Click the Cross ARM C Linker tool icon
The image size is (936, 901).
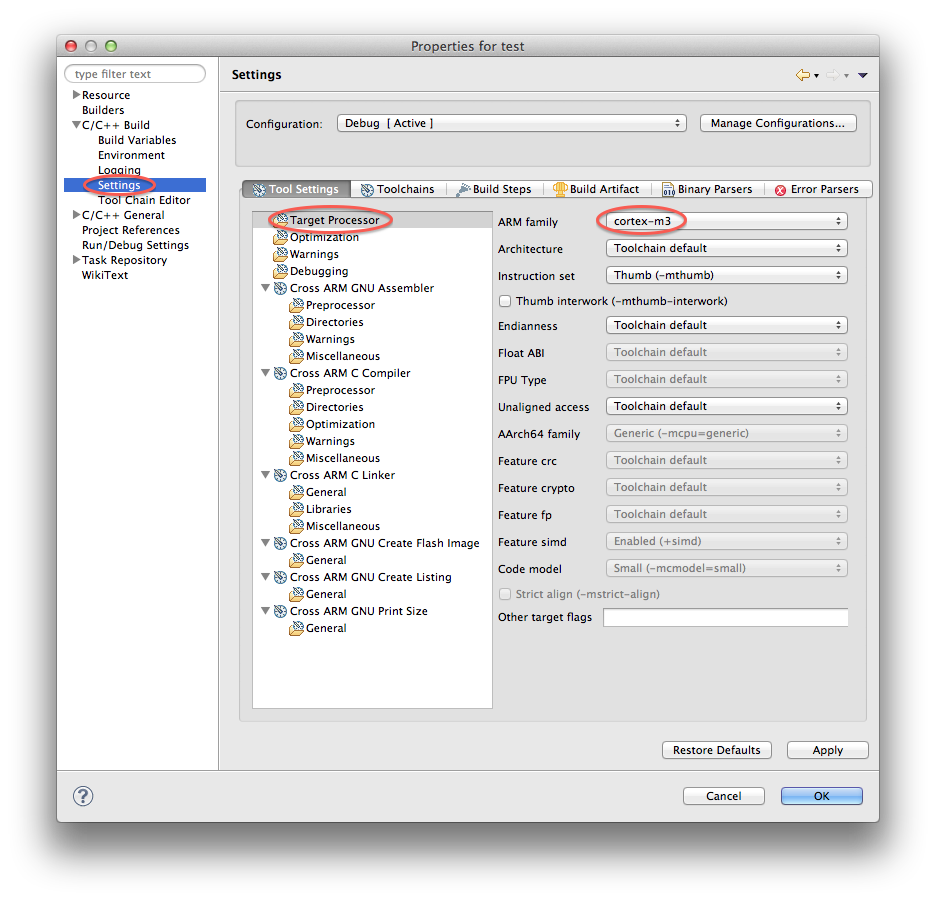point(281,475)
